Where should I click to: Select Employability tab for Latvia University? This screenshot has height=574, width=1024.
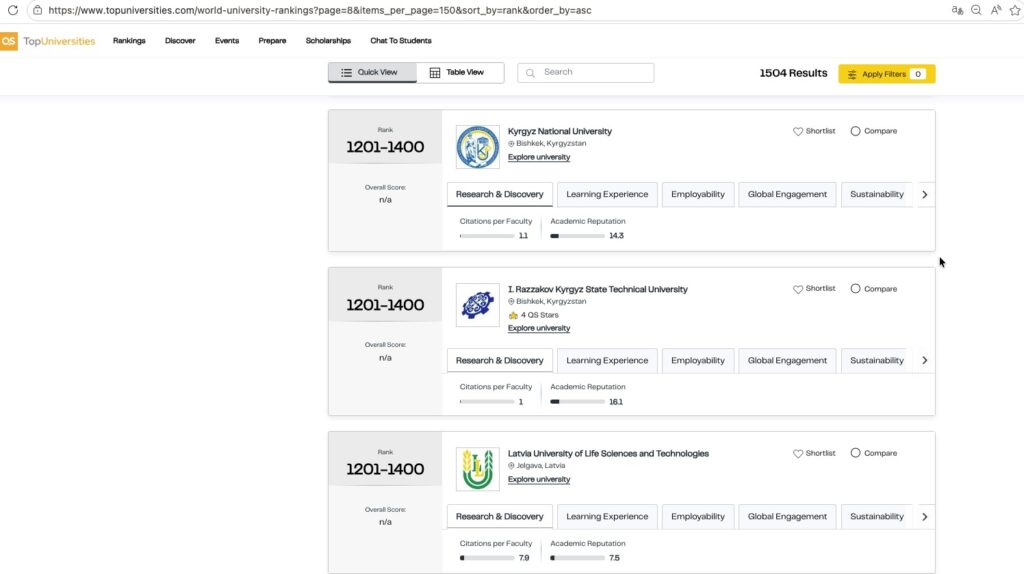pyautogui.click(x=697, y=517)
